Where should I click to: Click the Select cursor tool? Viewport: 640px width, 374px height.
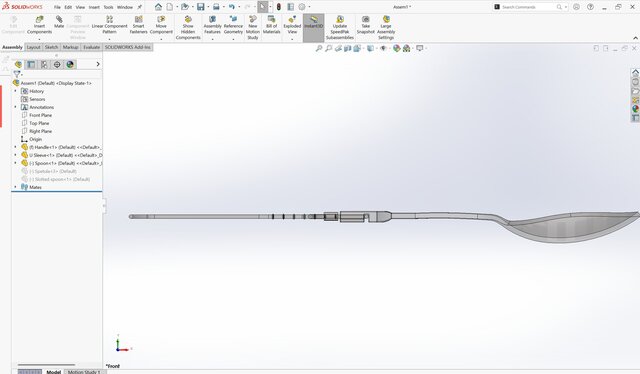262,7
